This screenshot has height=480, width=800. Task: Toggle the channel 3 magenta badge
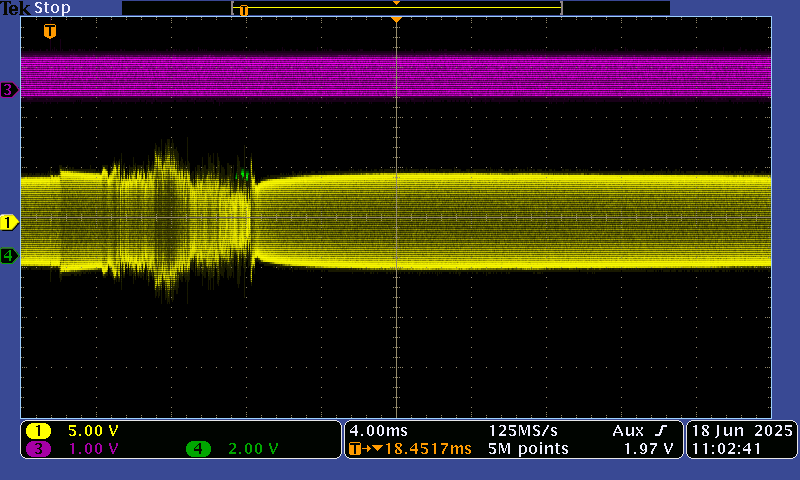click(x=39, y=449)
